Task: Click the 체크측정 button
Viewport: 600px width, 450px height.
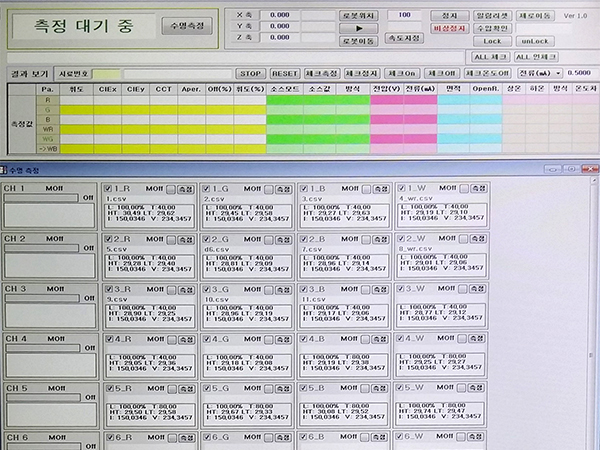Action: [x=322, y=73]
